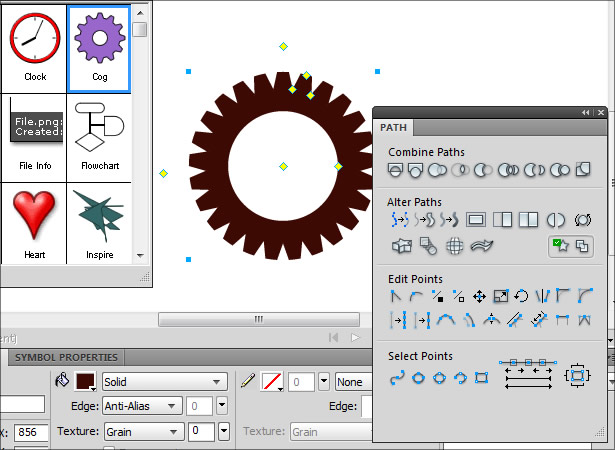The height and width of the screenshot is (450, 615).
Task: Click the Mirror Points icon in Edit Points
Action: [542, 296]
